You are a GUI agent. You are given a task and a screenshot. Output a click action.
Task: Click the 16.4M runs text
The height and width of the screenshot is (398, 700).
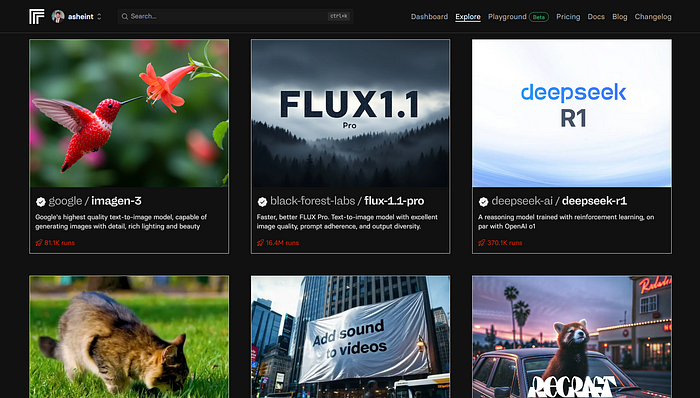click(x=282, y=243)
